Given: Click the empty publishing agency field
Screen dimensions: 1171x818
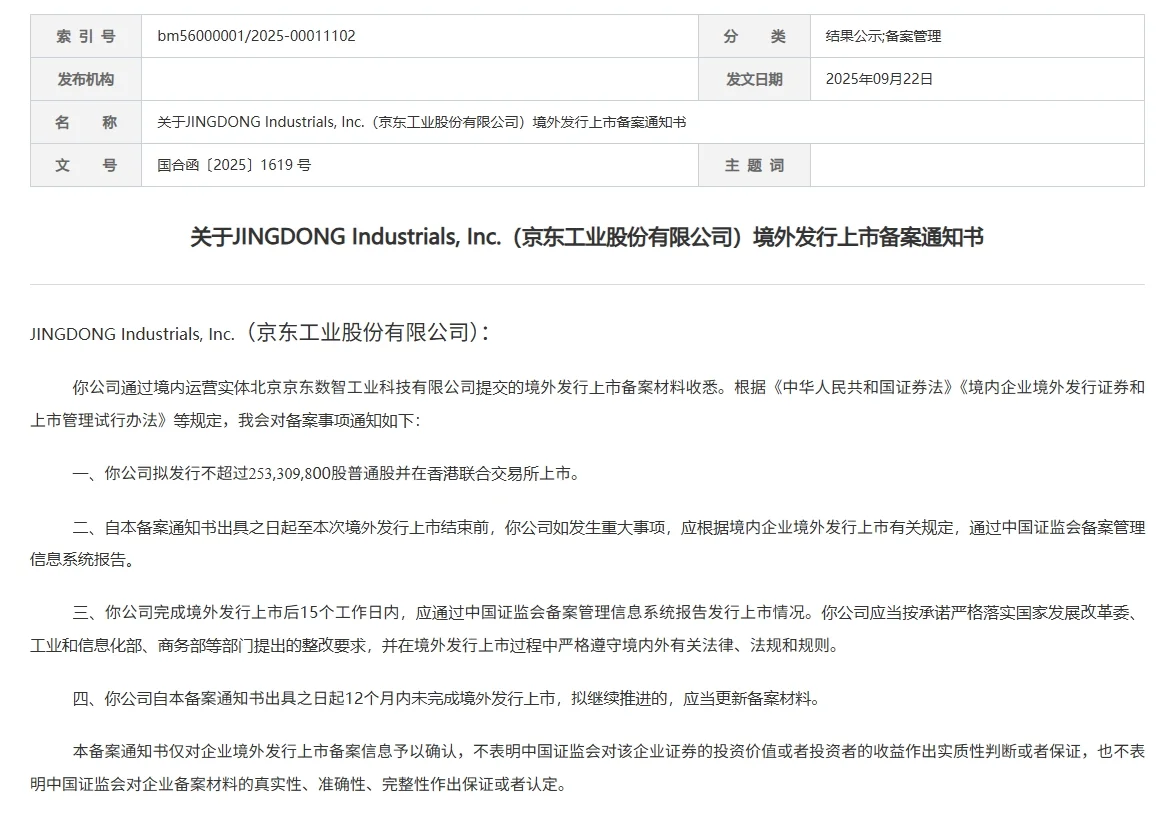Looking at the screenshot, I should point(420,79).
